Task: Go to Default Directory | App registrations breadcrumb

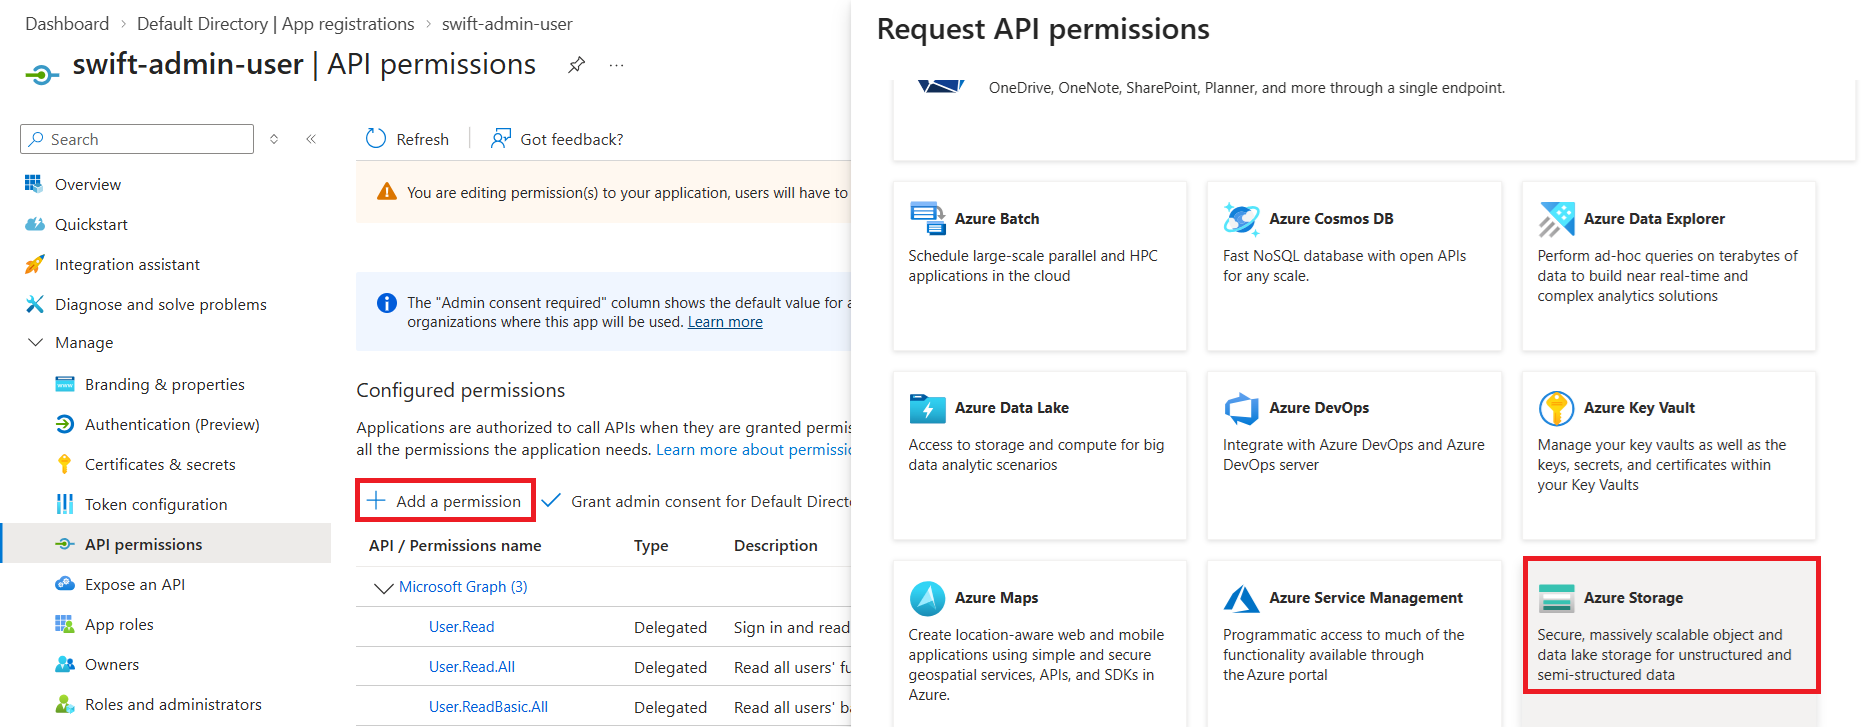Action: (276, 24)
